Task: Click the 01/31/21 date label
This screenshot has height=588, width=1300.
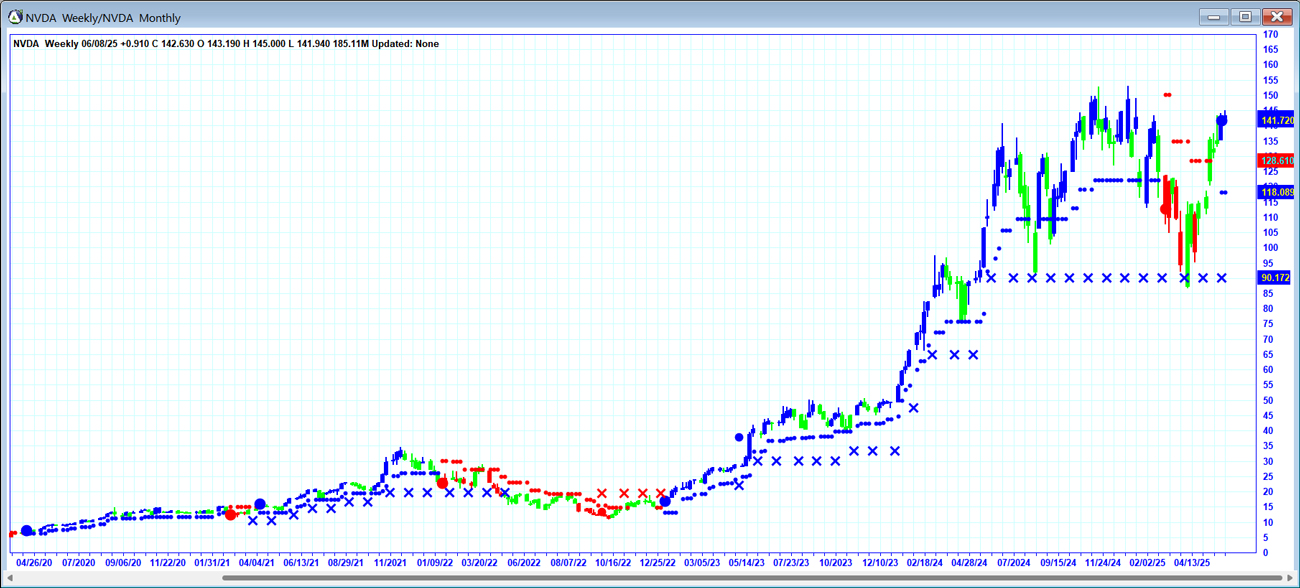Action: [213, 563]
